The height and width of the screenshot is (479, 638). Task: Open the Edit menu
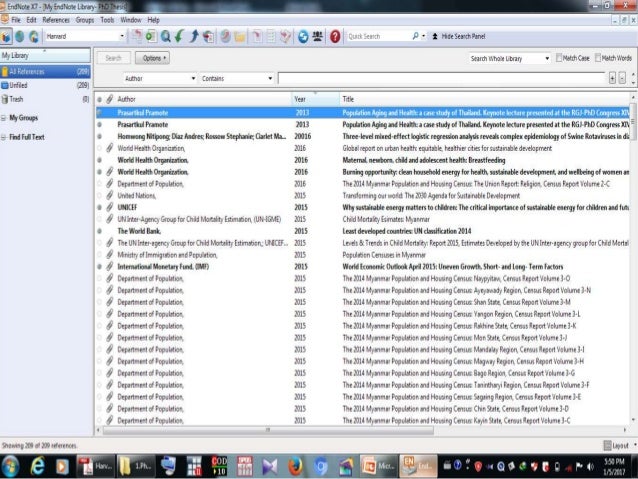[31, 20]
